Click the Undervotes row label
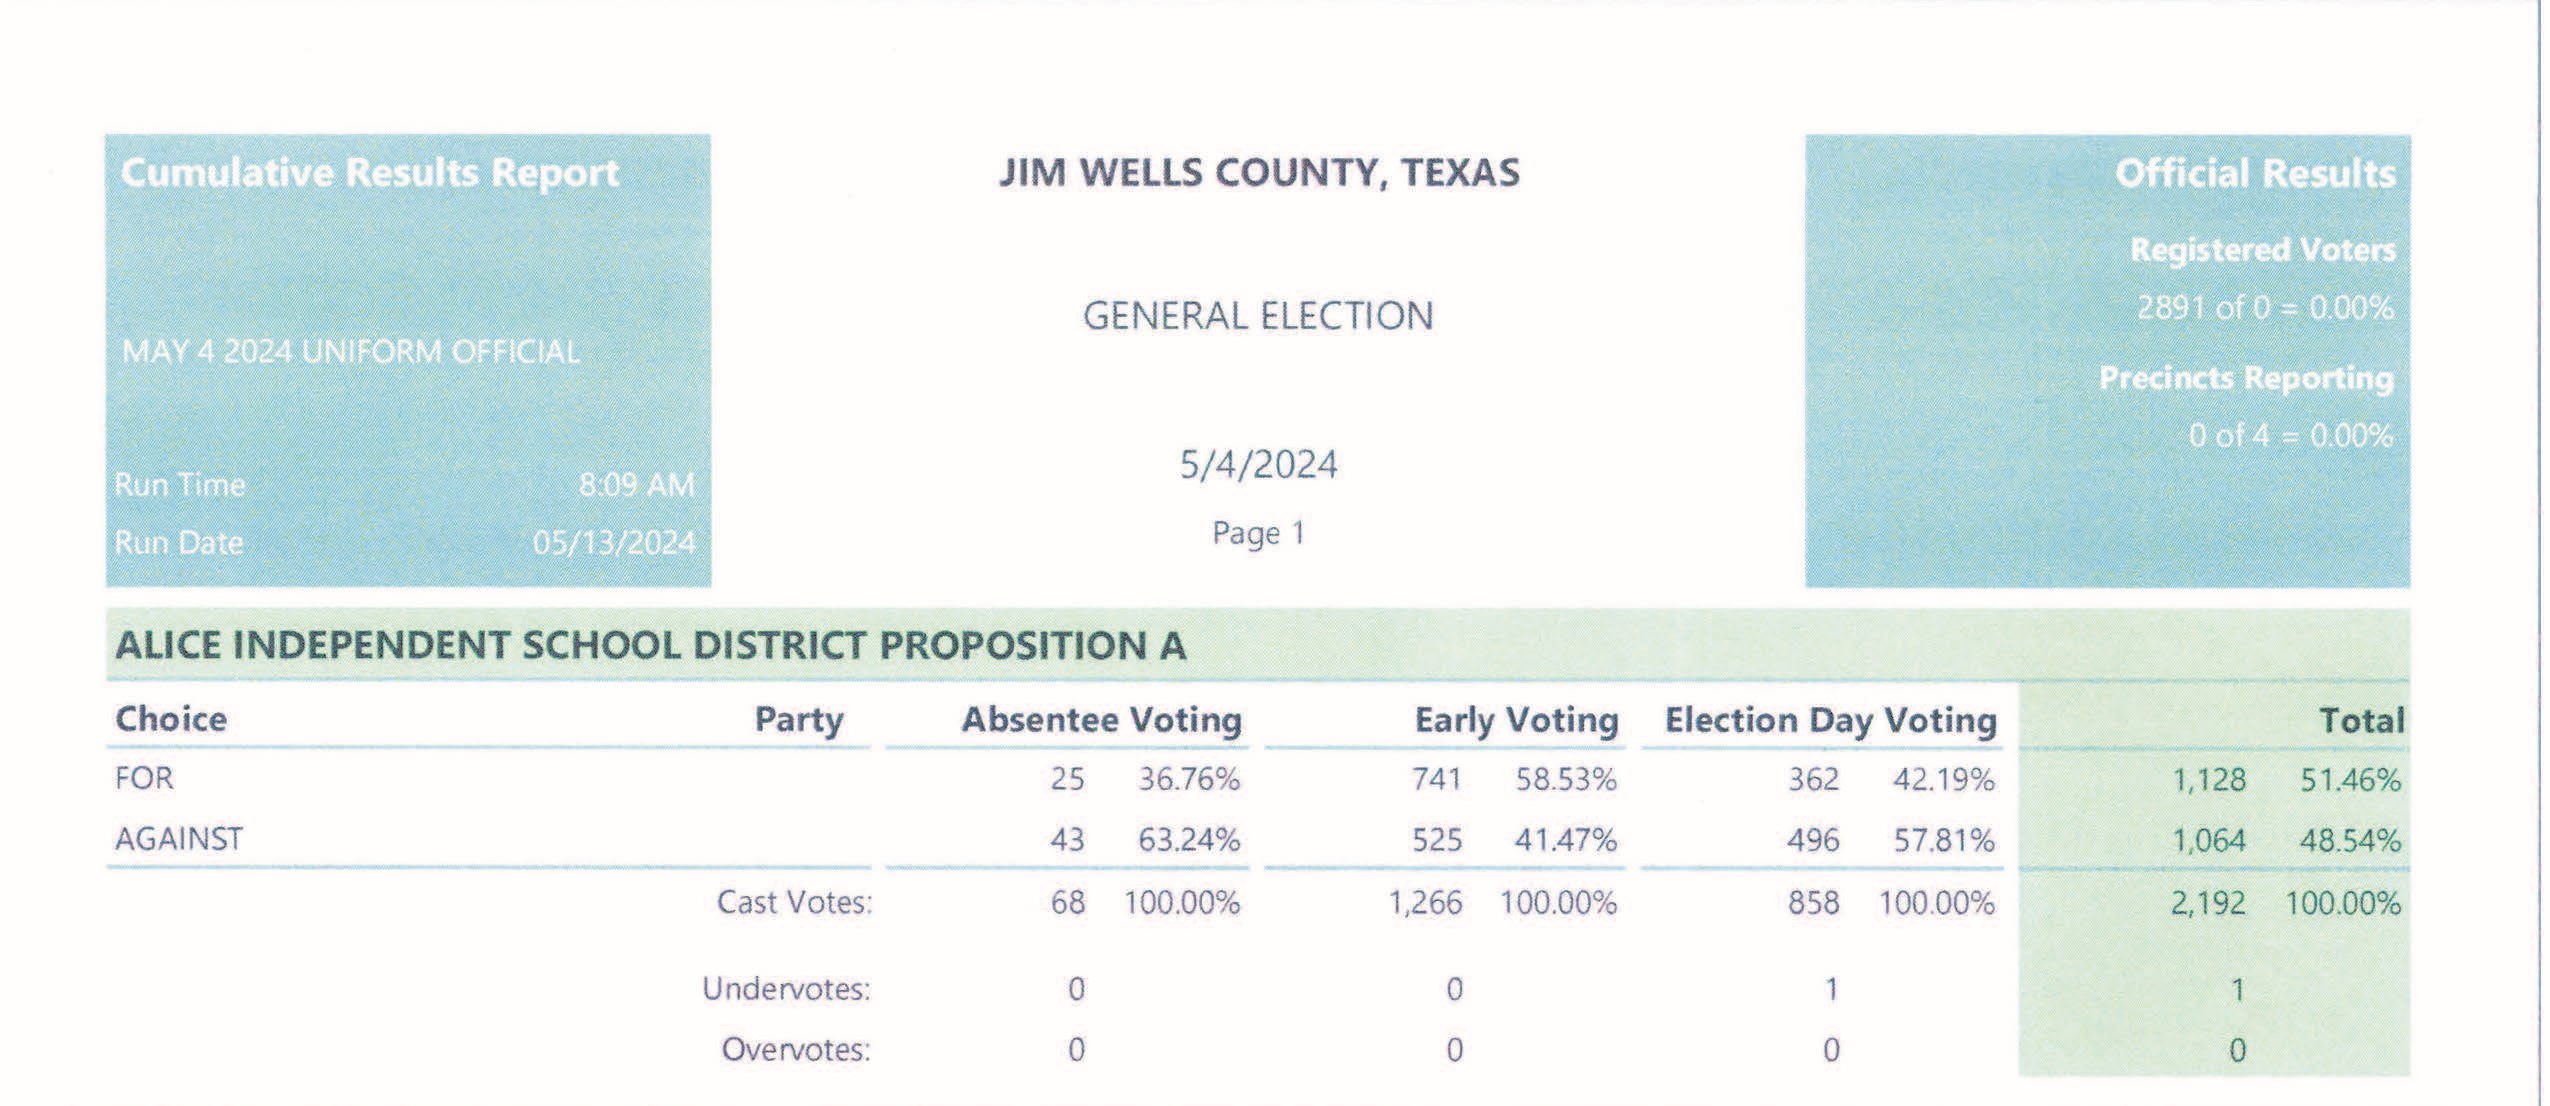The width and height of the screenshot is (2550, 1106). click(786, 989)
